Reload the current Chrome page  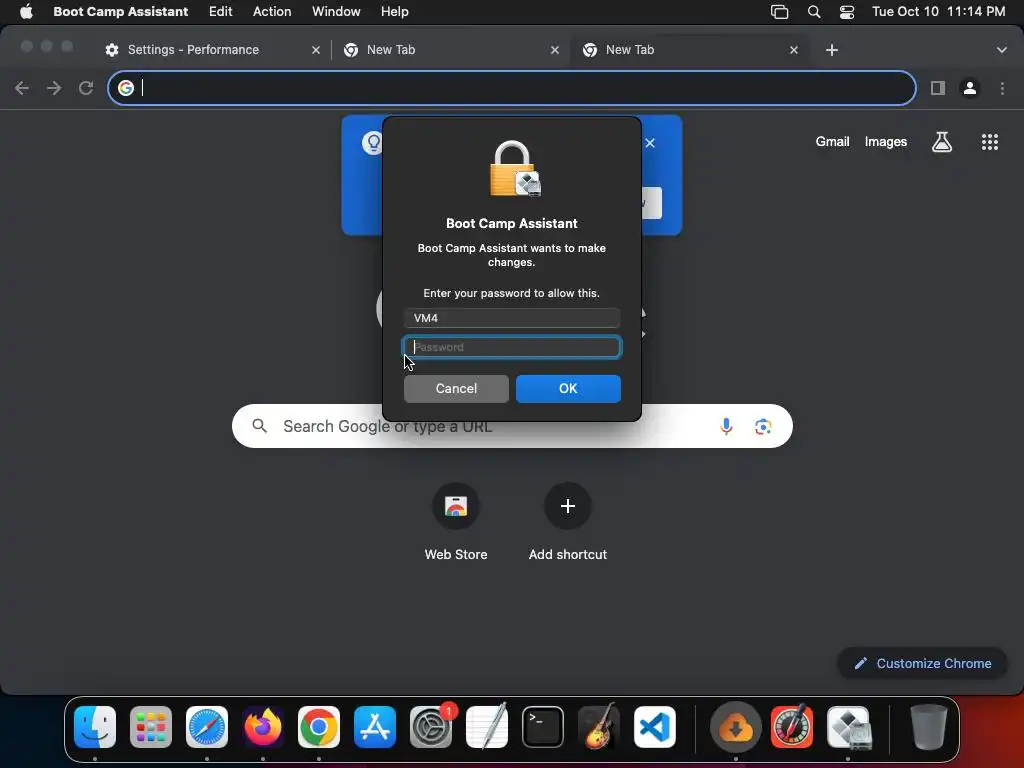pyautogui.click(x=86, y=88)
